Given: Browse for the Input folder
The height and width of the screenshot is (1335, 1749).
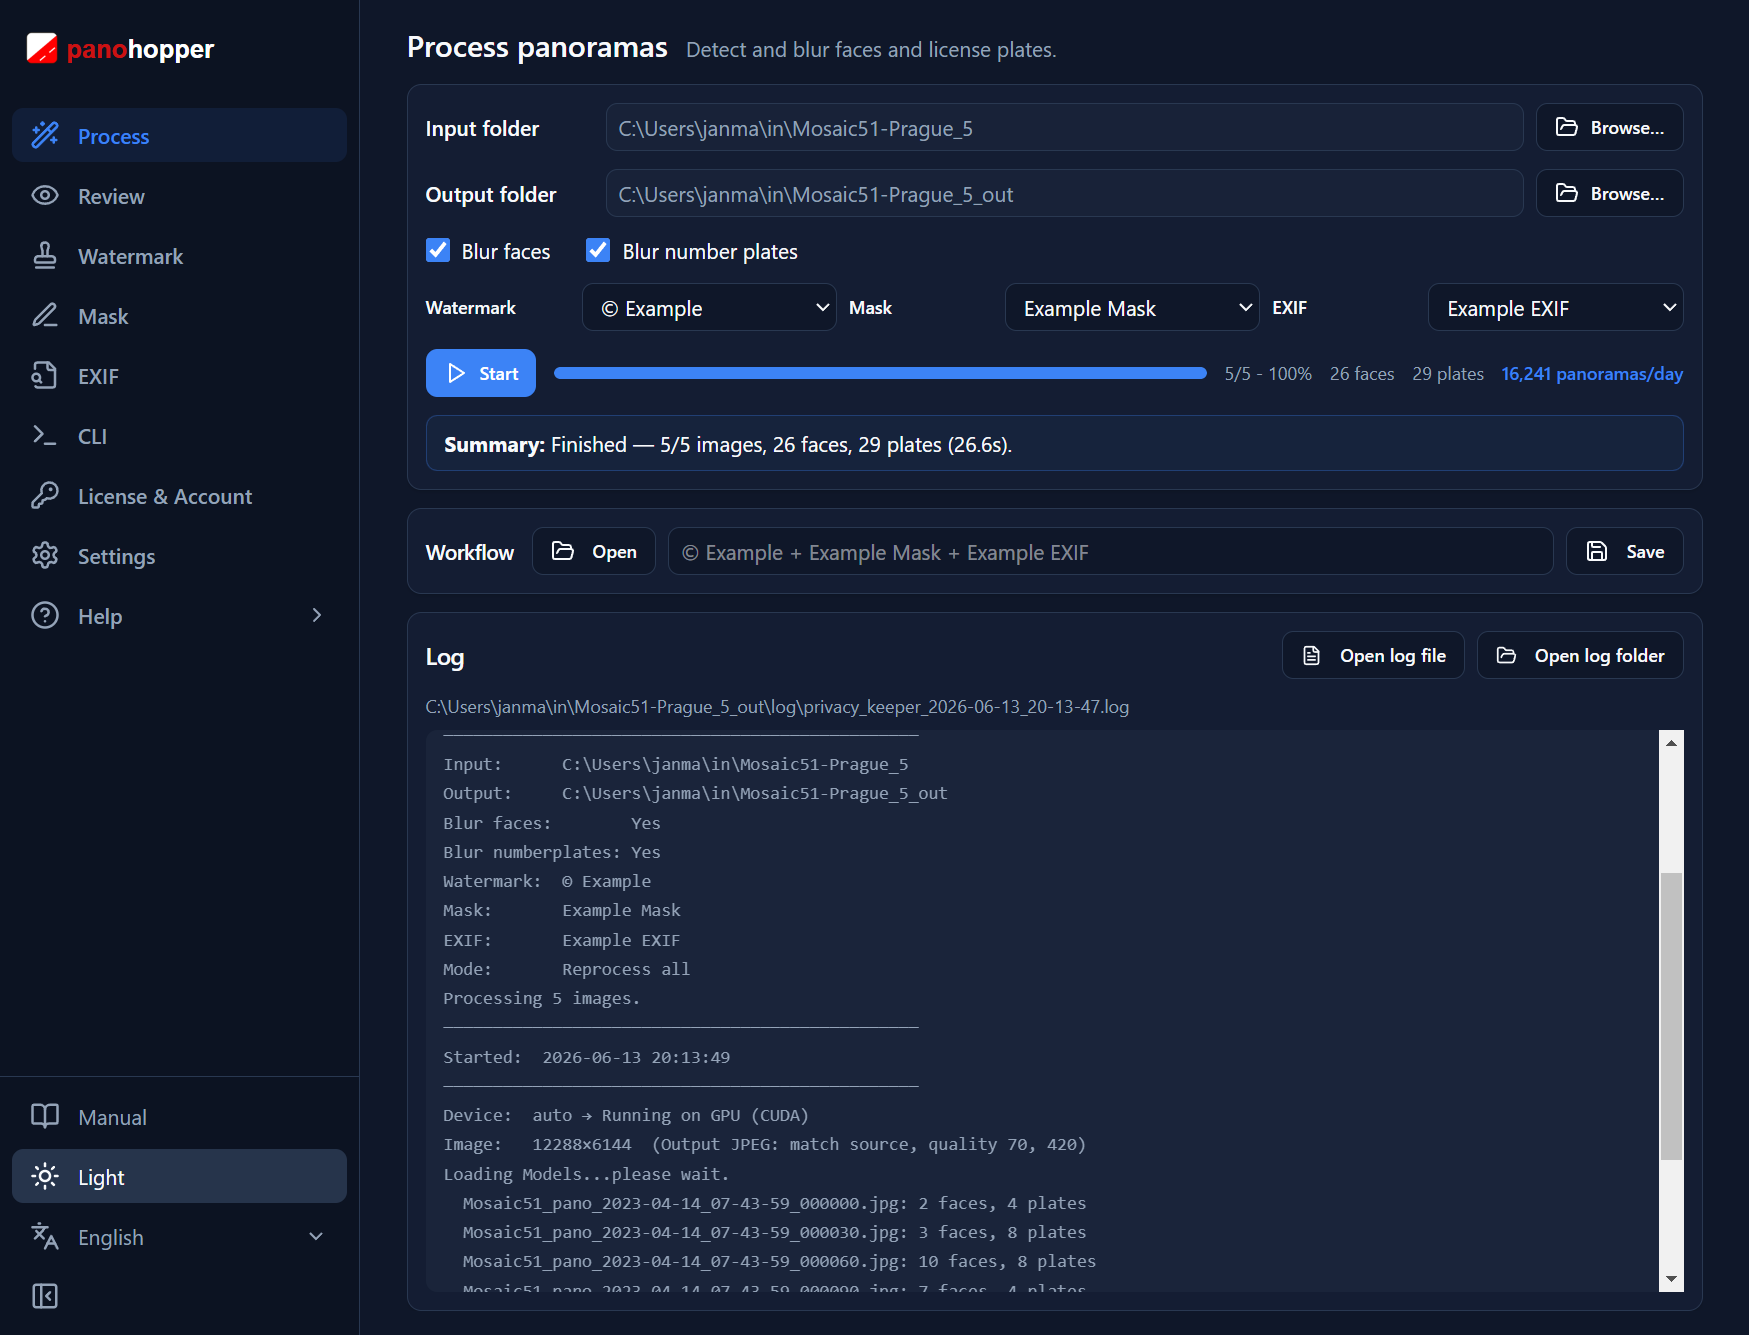Looking at the screenshot, I should click(1609, 127).
